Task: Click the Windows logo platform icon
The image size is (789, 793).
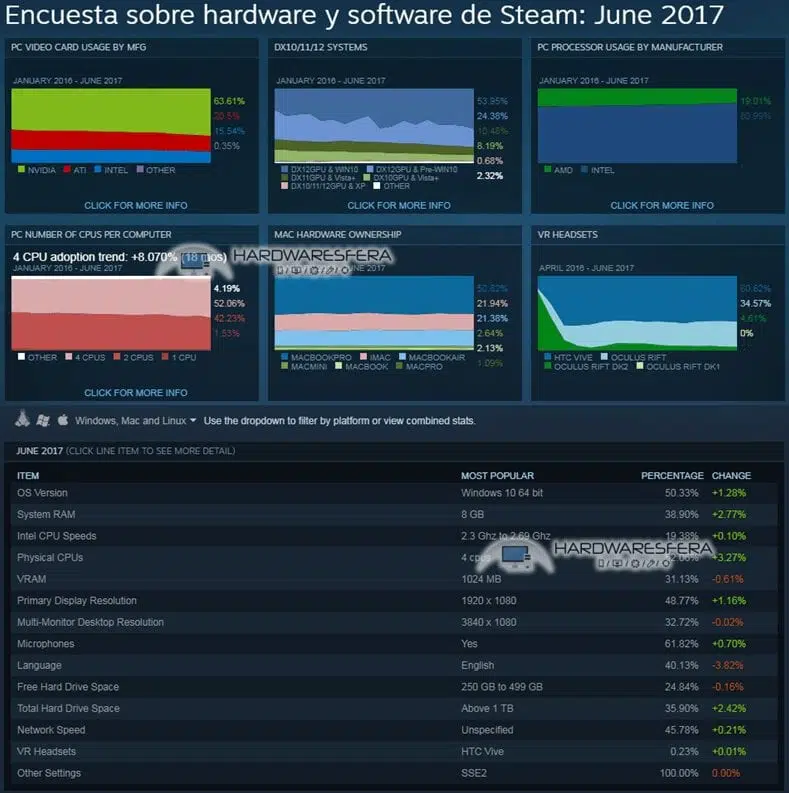Action: 43,420
